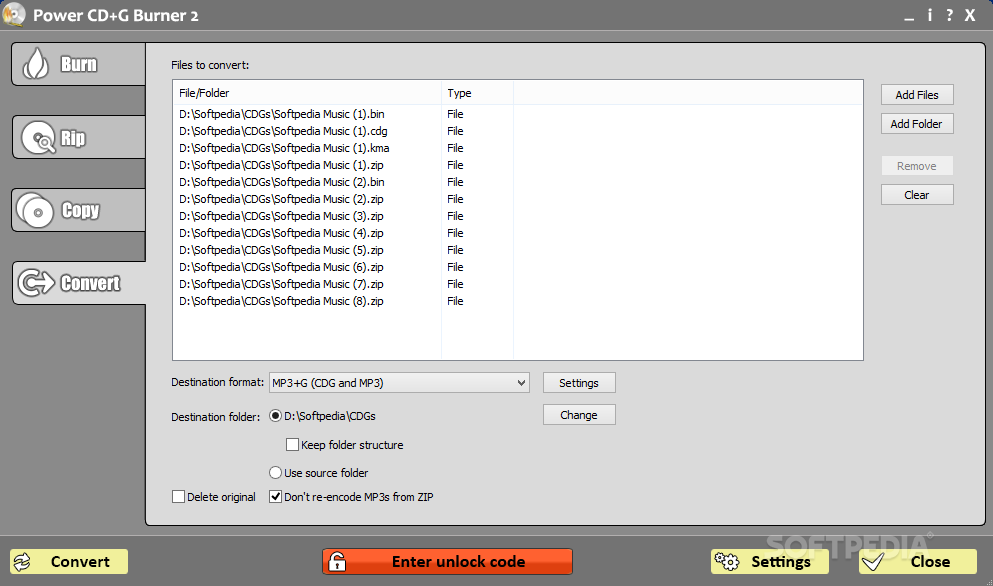Open the Destination format dropdown
993x586 pixels.
(399, 383)
